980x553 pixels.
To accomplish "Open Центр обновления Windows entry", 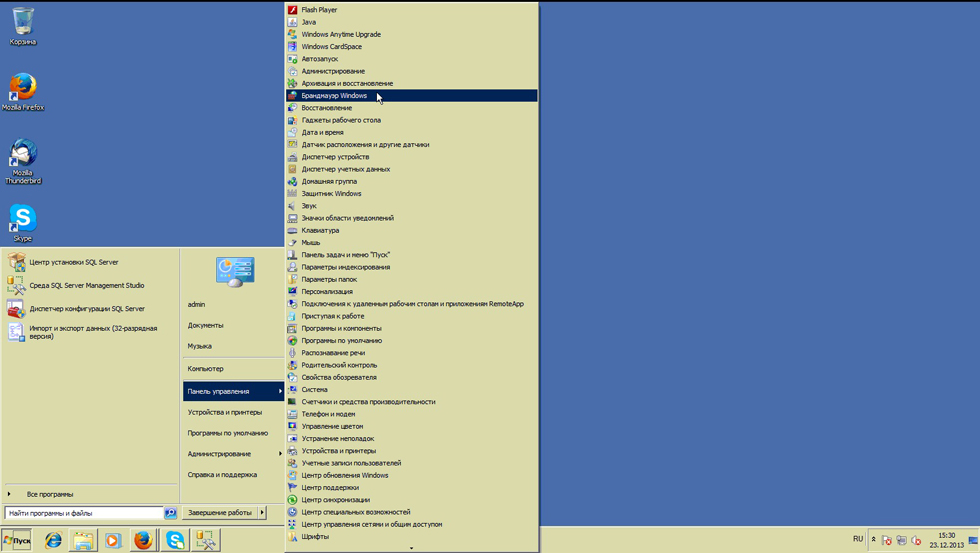I will (x=344, y=475).
